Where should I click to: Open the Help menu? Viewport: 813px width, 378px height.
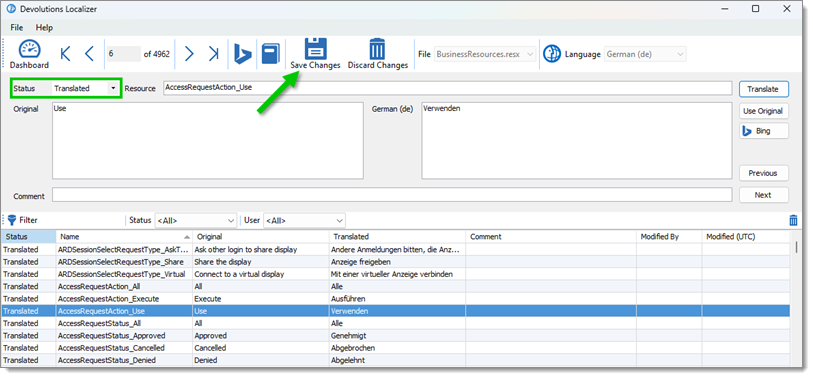44,27
